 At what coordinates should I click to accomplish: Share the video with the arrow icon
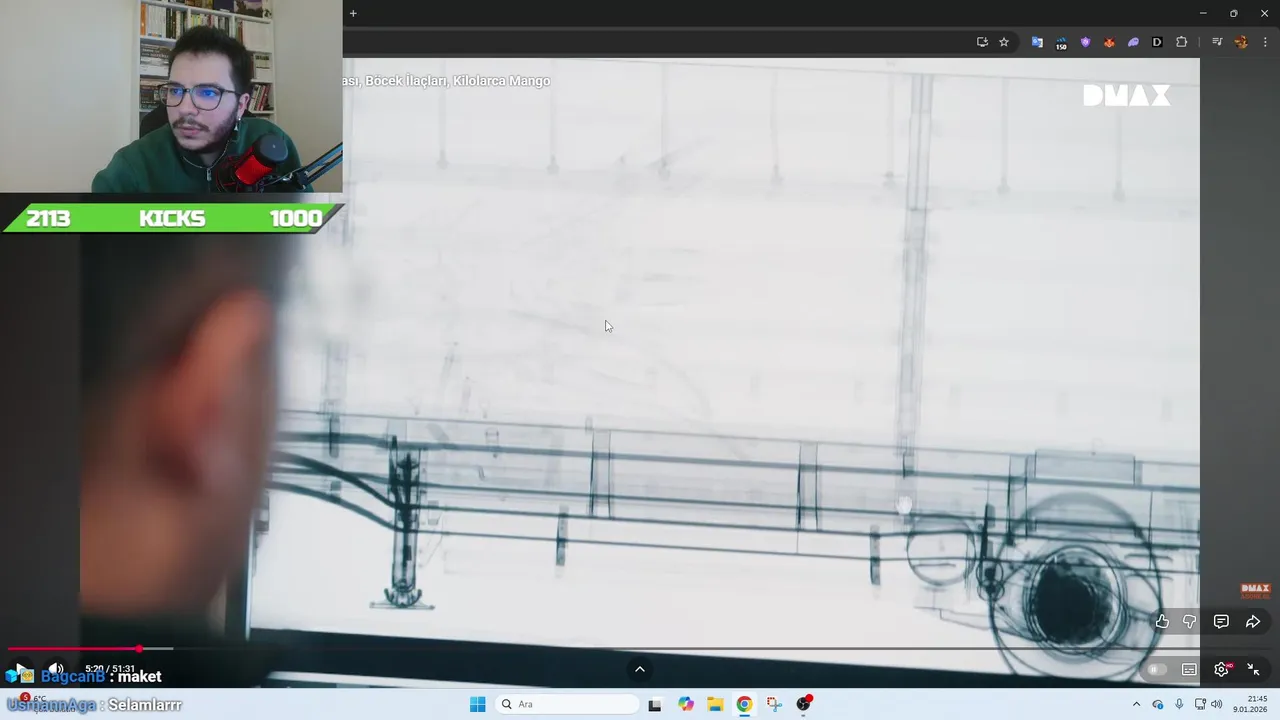(x=1253, y=622)
